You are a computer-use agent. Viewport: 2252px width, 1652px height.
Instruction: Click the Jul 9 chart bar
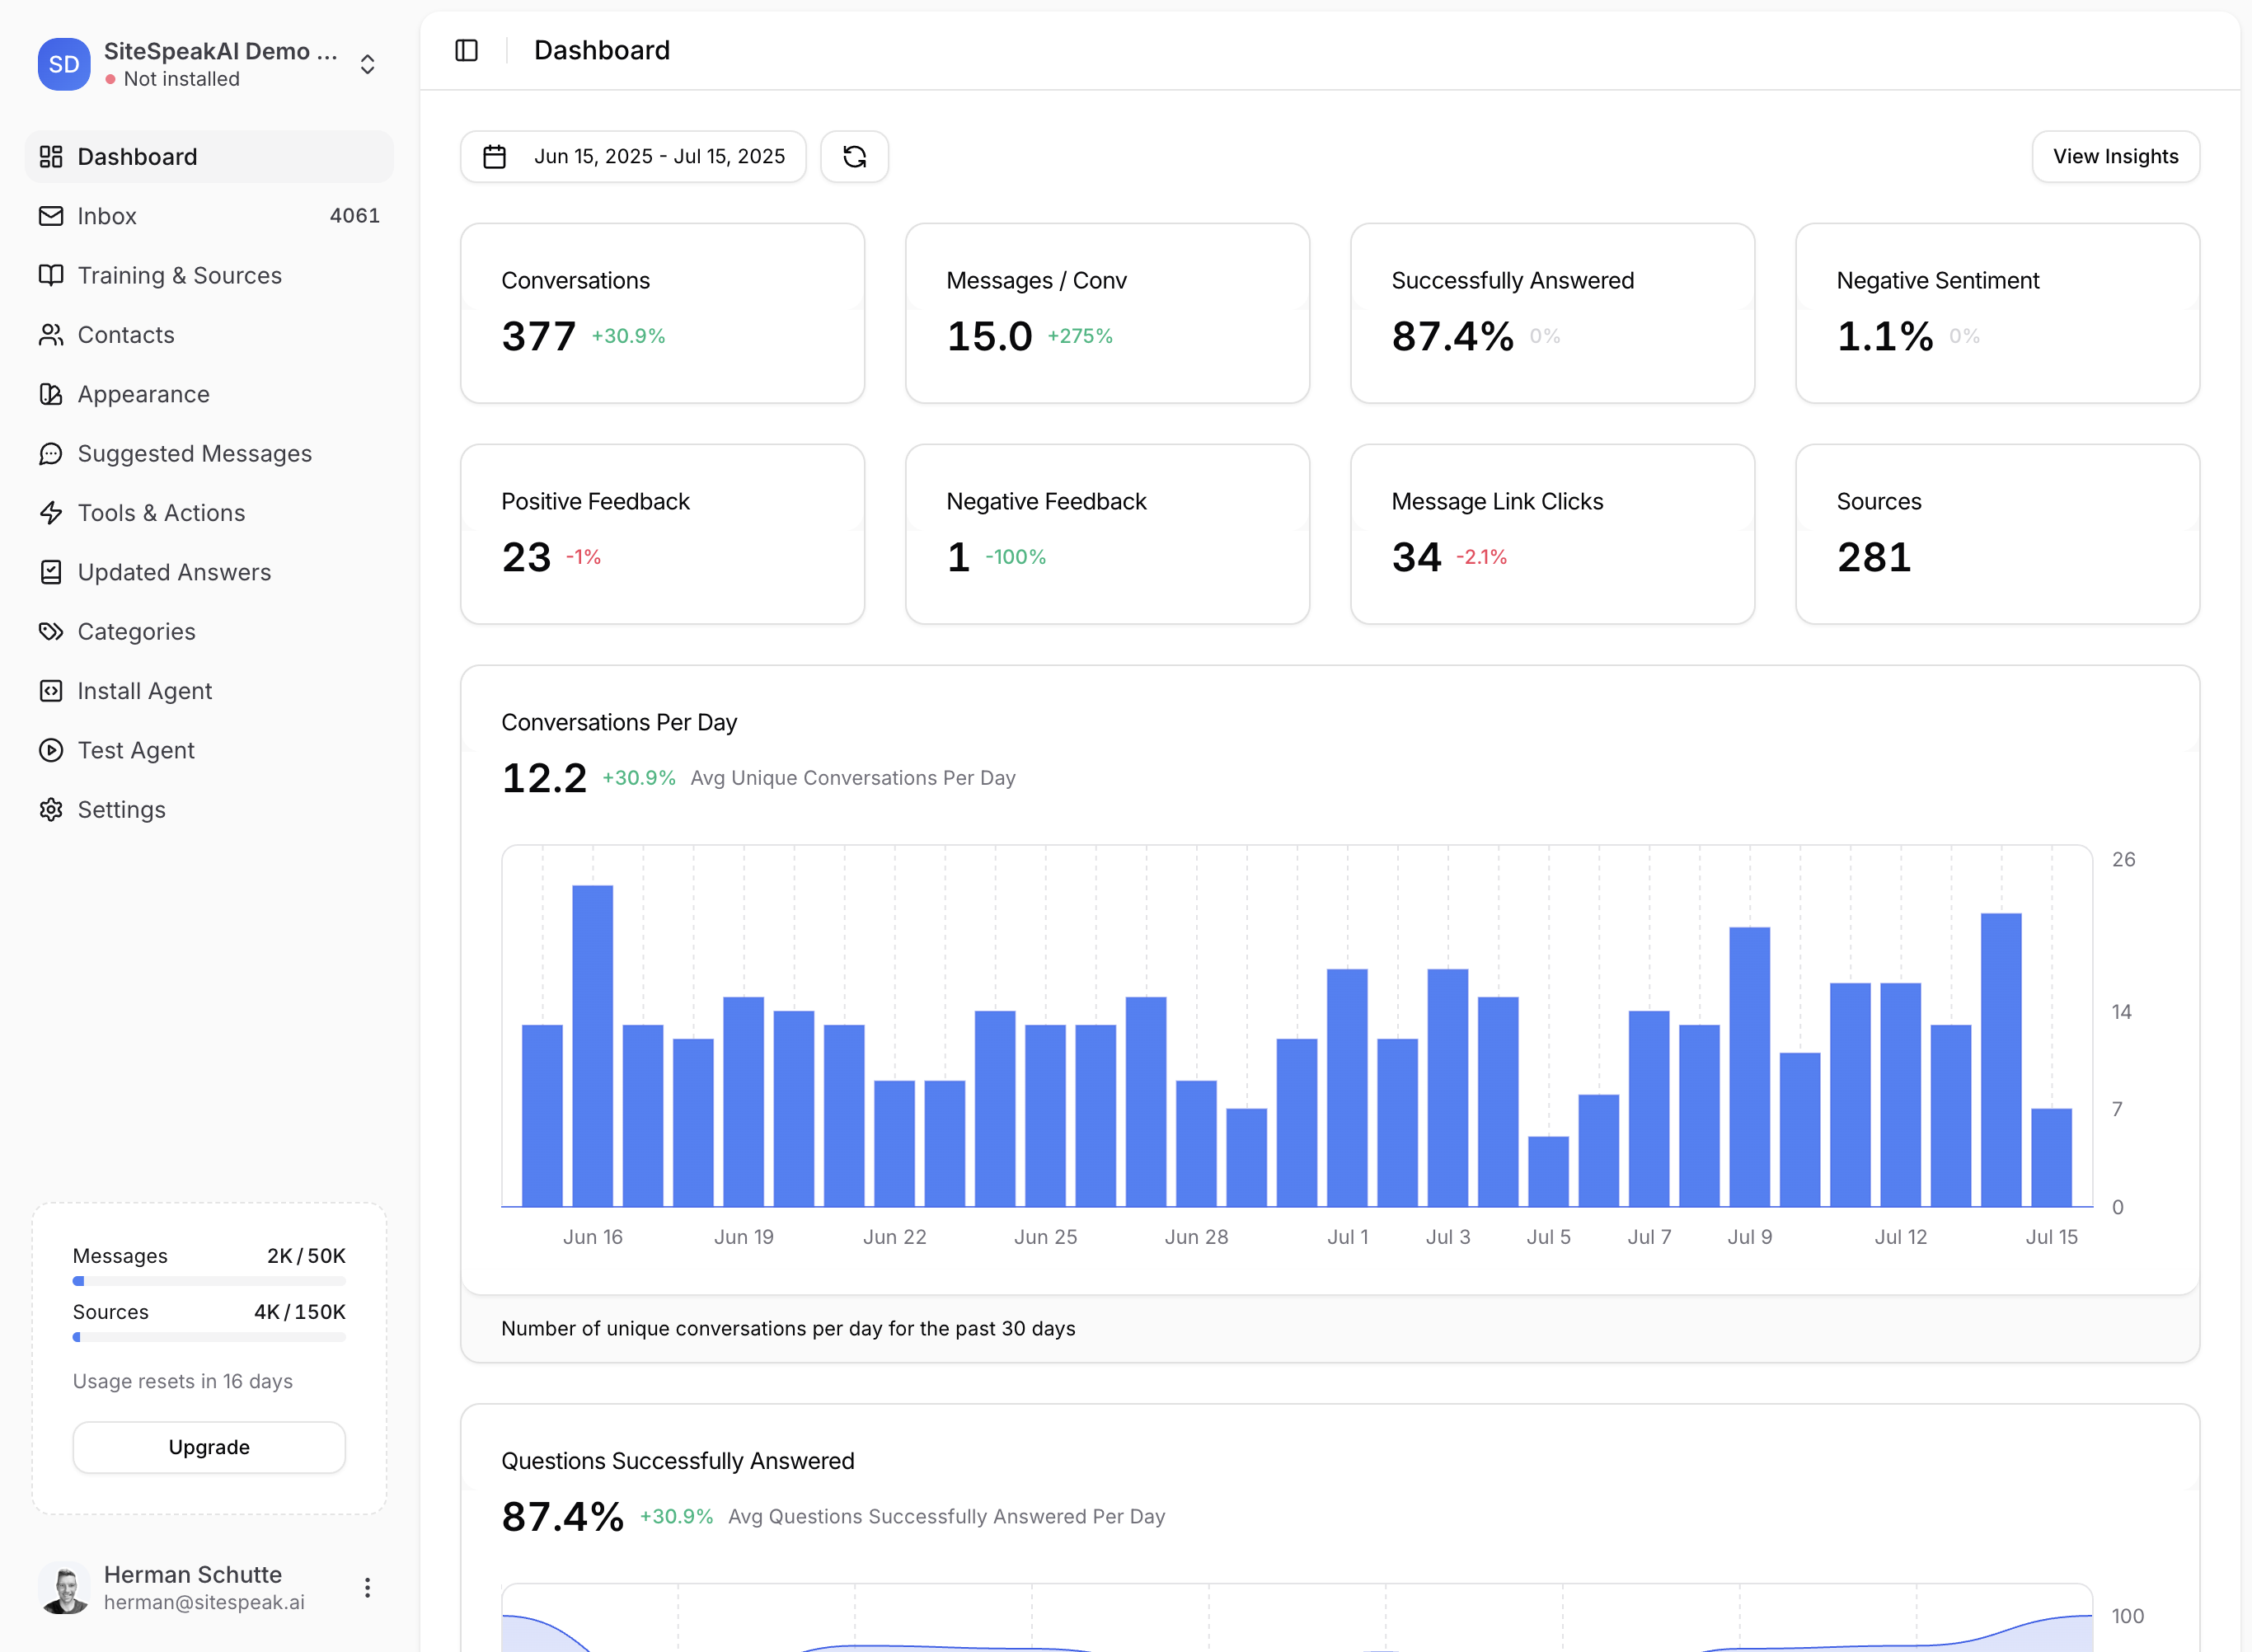(1750, 1067)
